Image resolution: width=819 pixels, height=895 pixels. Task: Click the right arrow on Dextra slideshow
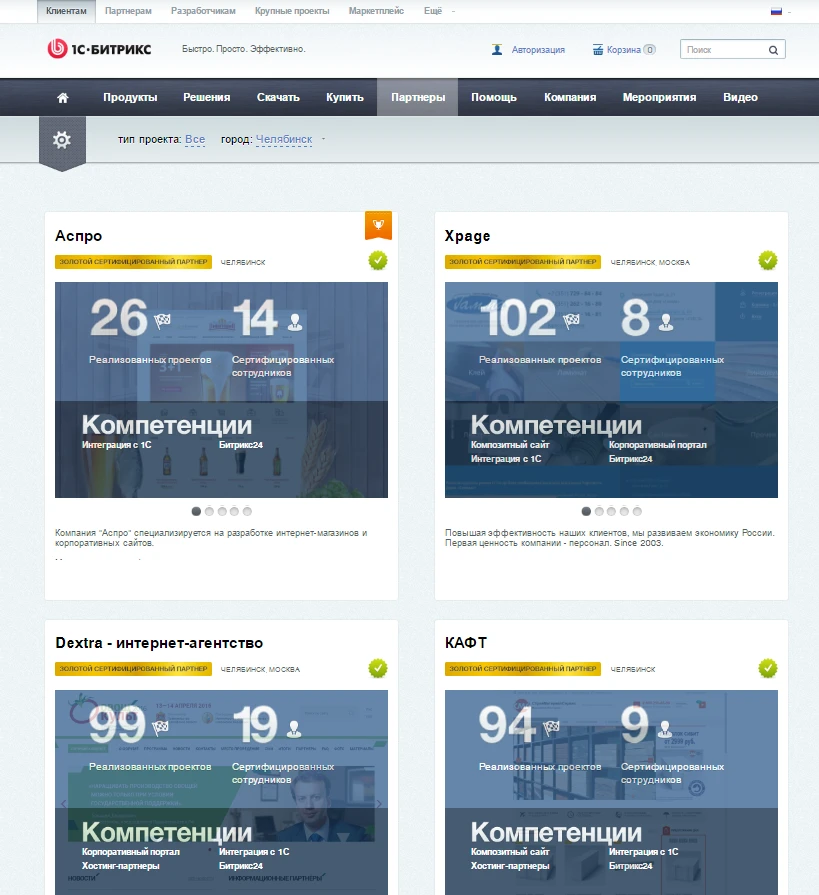(379, 804)
